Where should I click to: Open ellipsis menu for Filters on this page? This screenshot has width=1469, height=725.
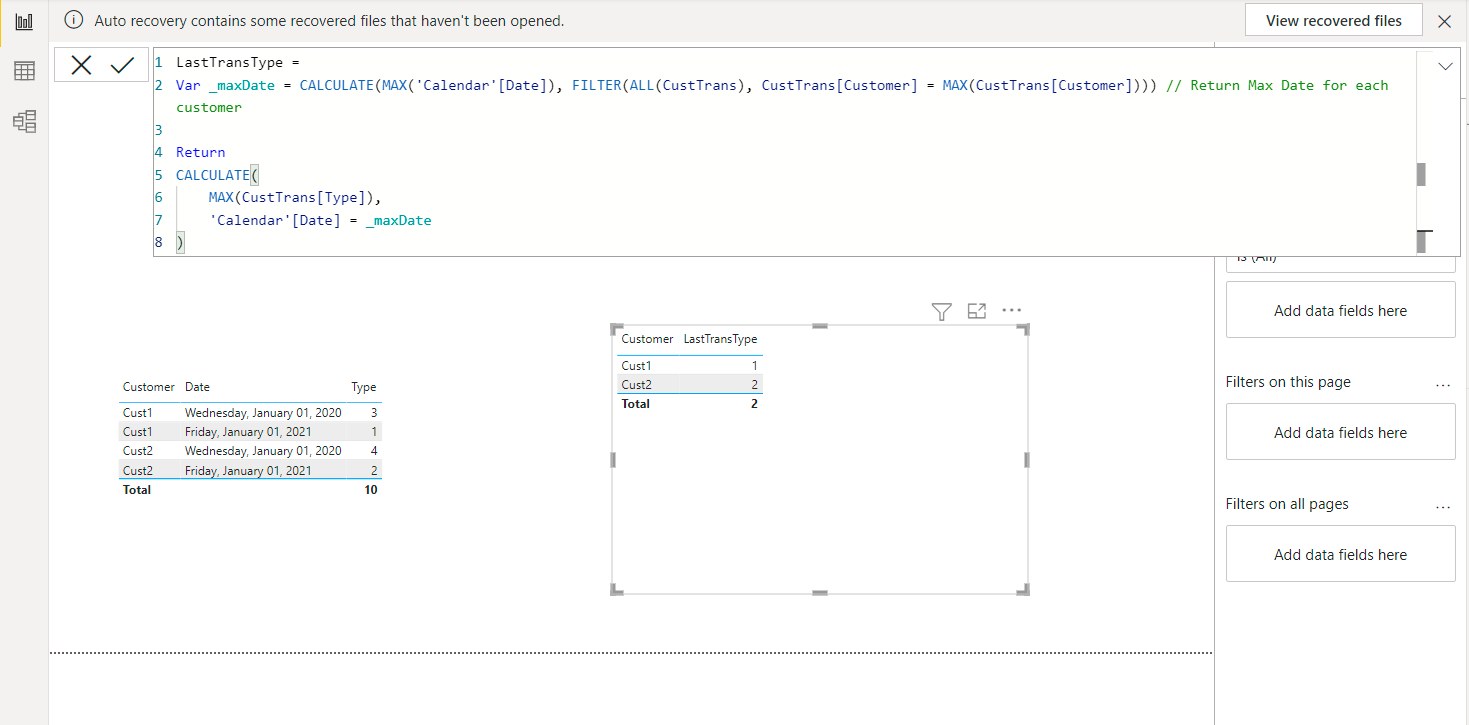[1443, 384]
